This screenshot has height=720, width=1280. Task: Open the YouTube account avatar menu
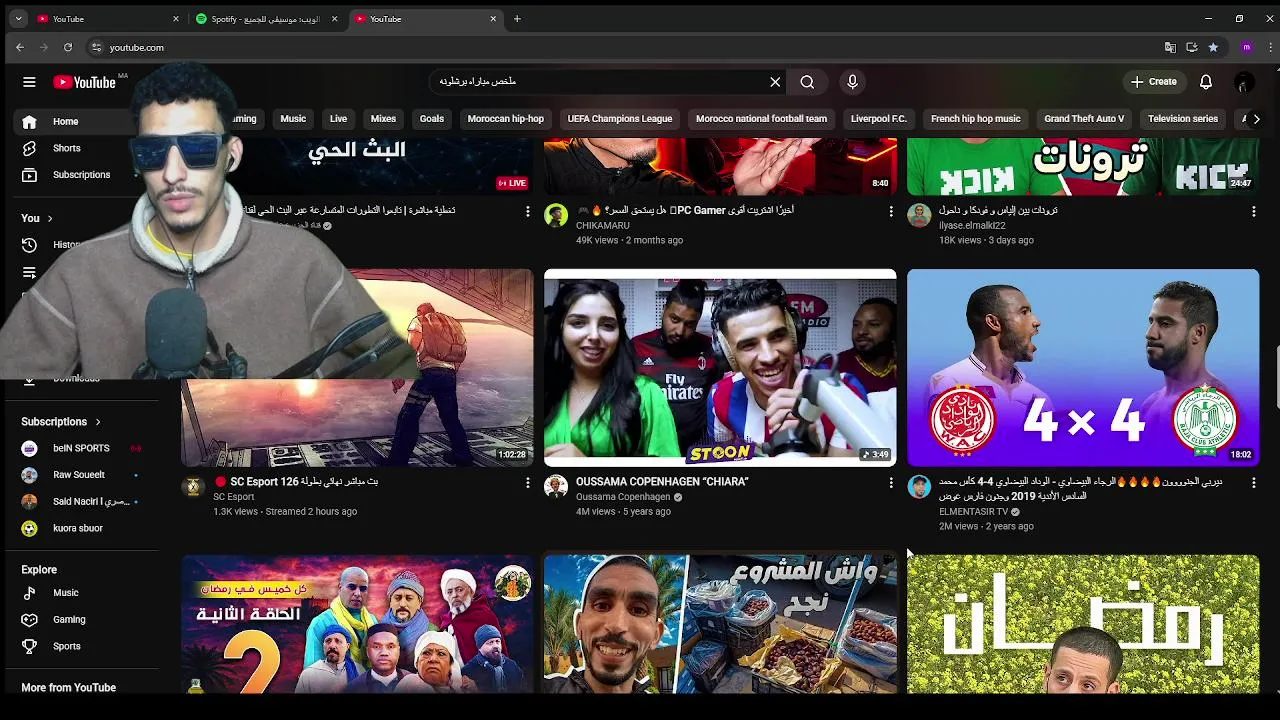pyautogui.click(x=1244, y=82)
